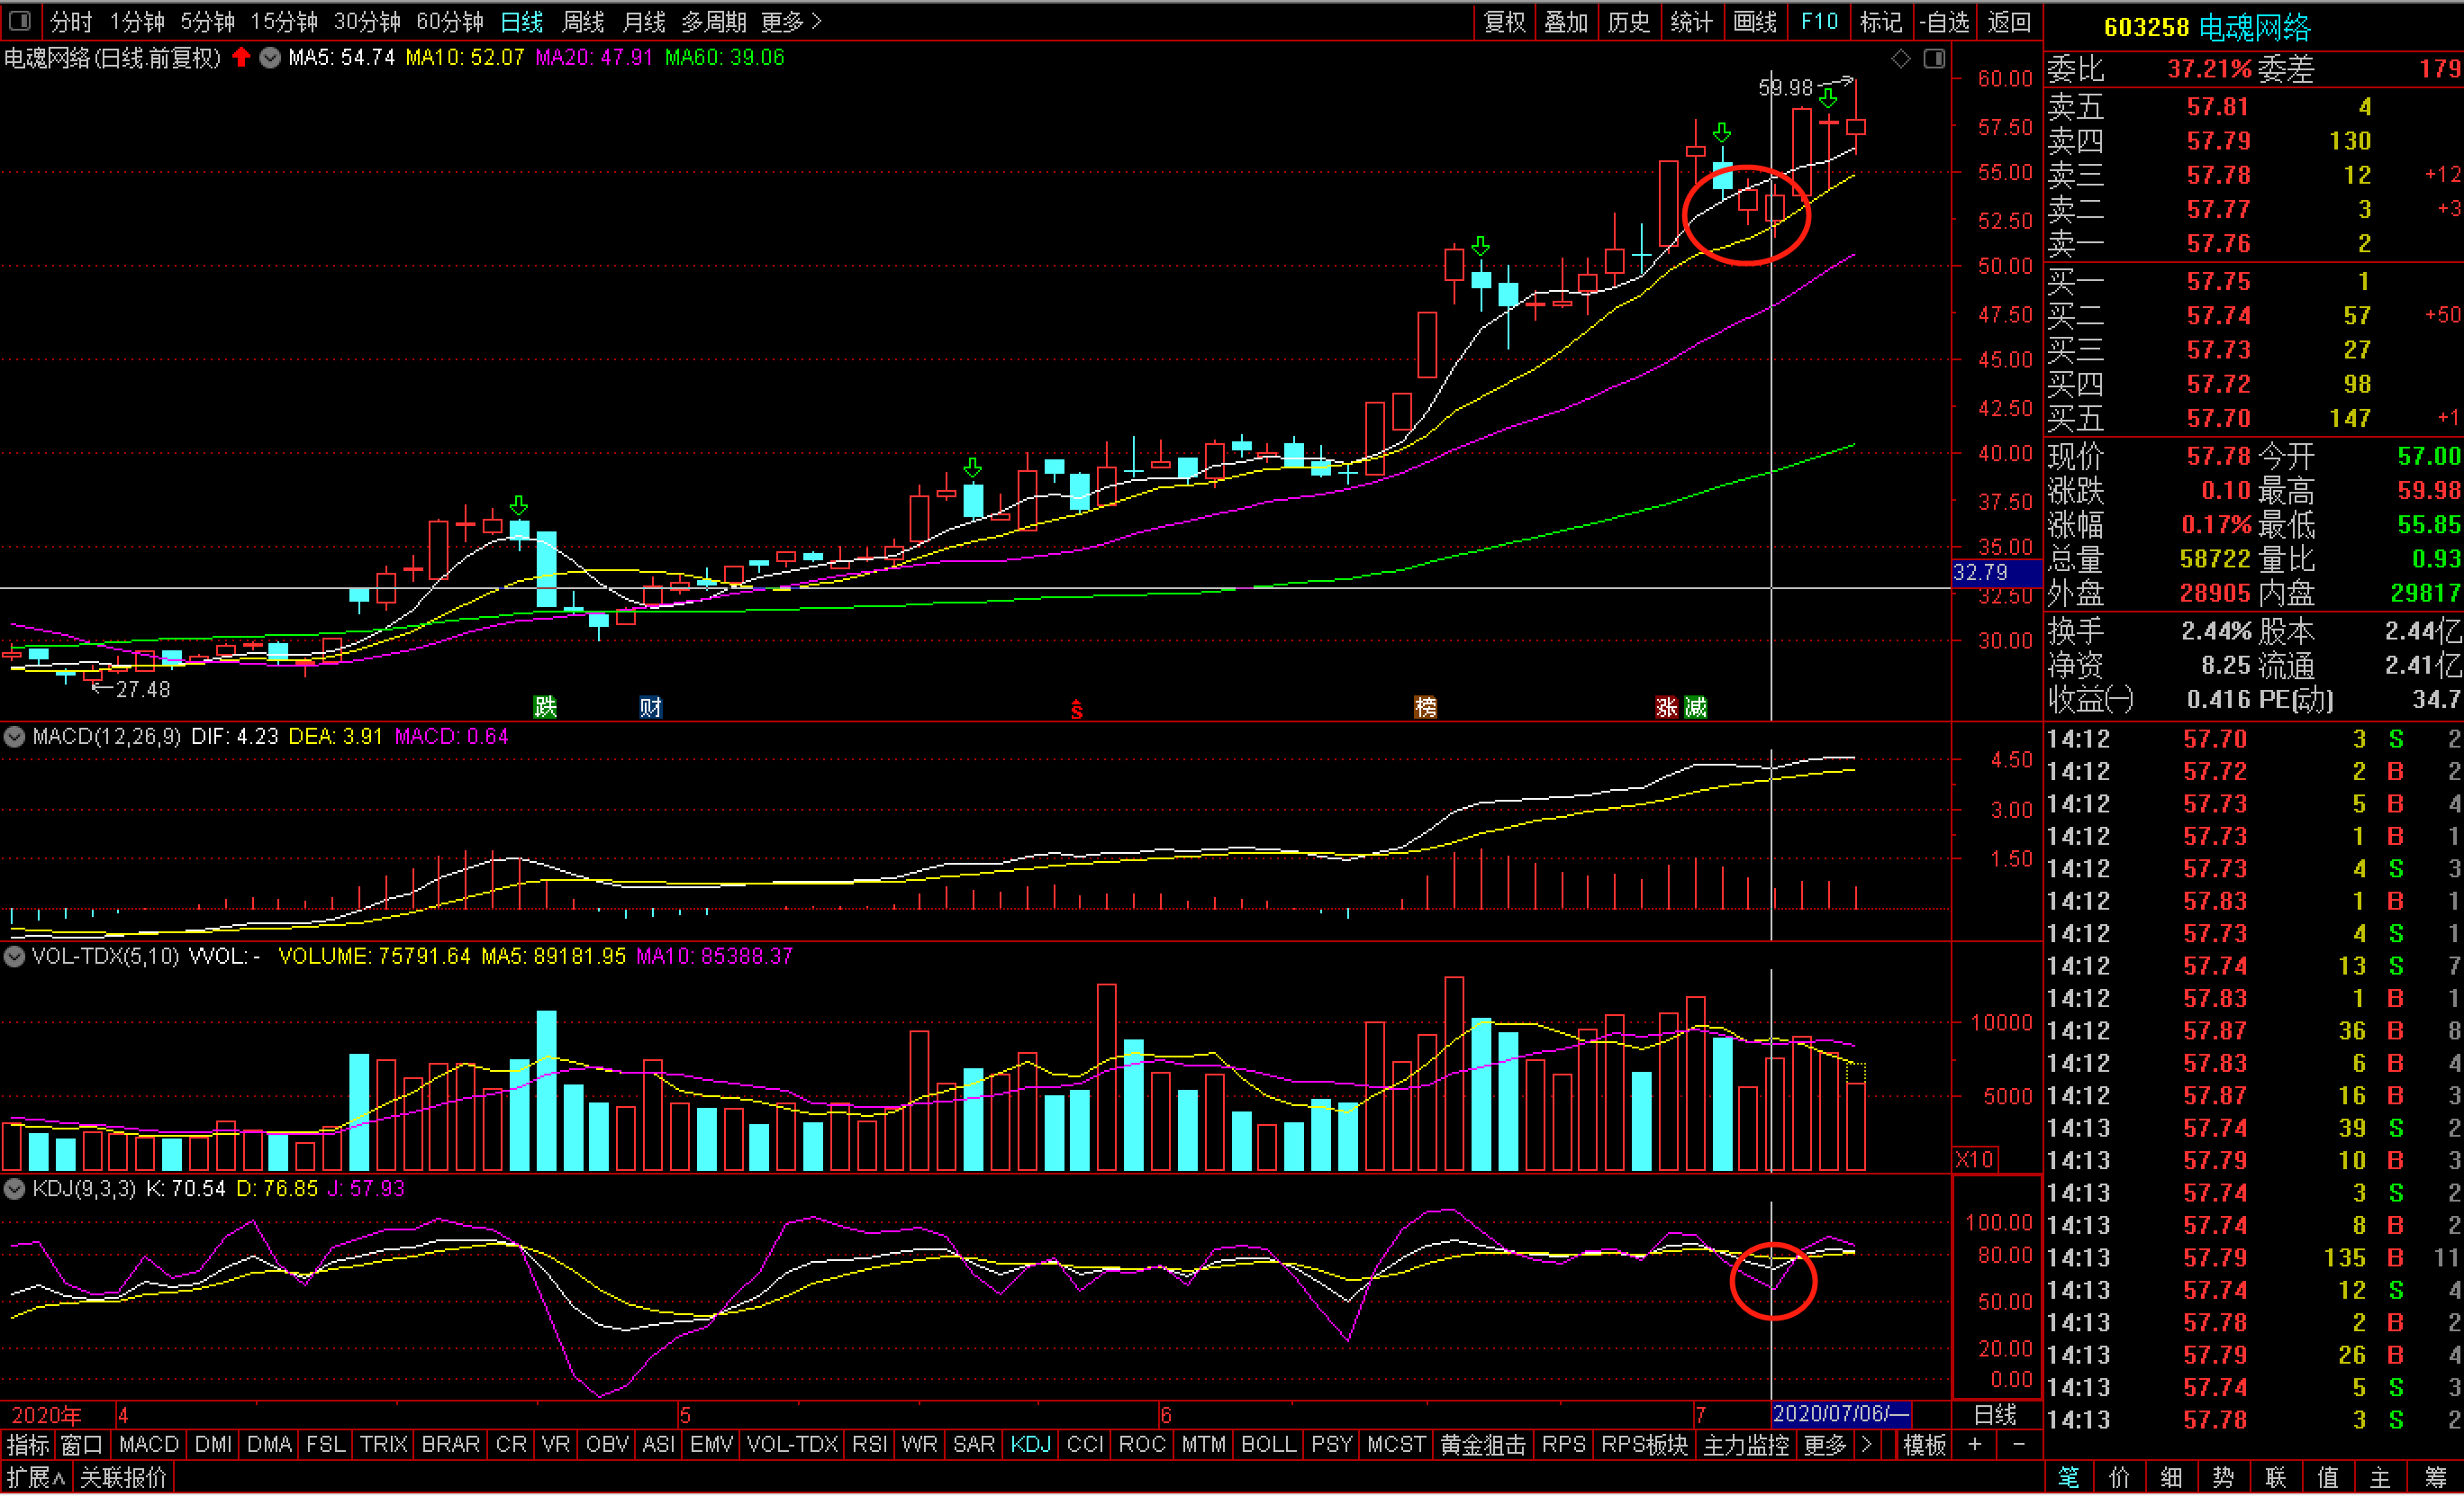Select the 主力监控 indicator tab
The height and width of the screenshot is (1497, 2464).
1745,1446
